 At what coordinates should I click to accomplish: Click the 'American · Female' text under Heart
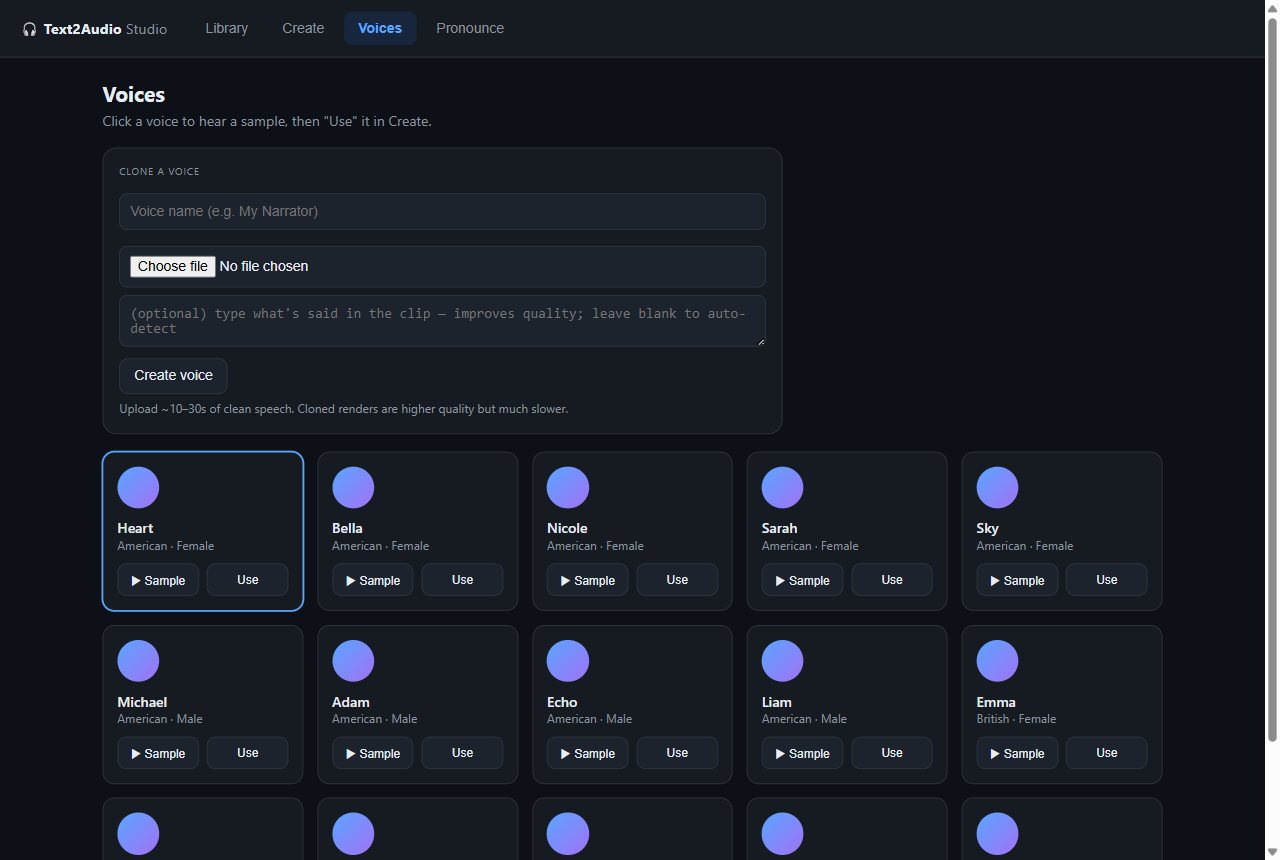pyautogui.click(x=166, y=546)
